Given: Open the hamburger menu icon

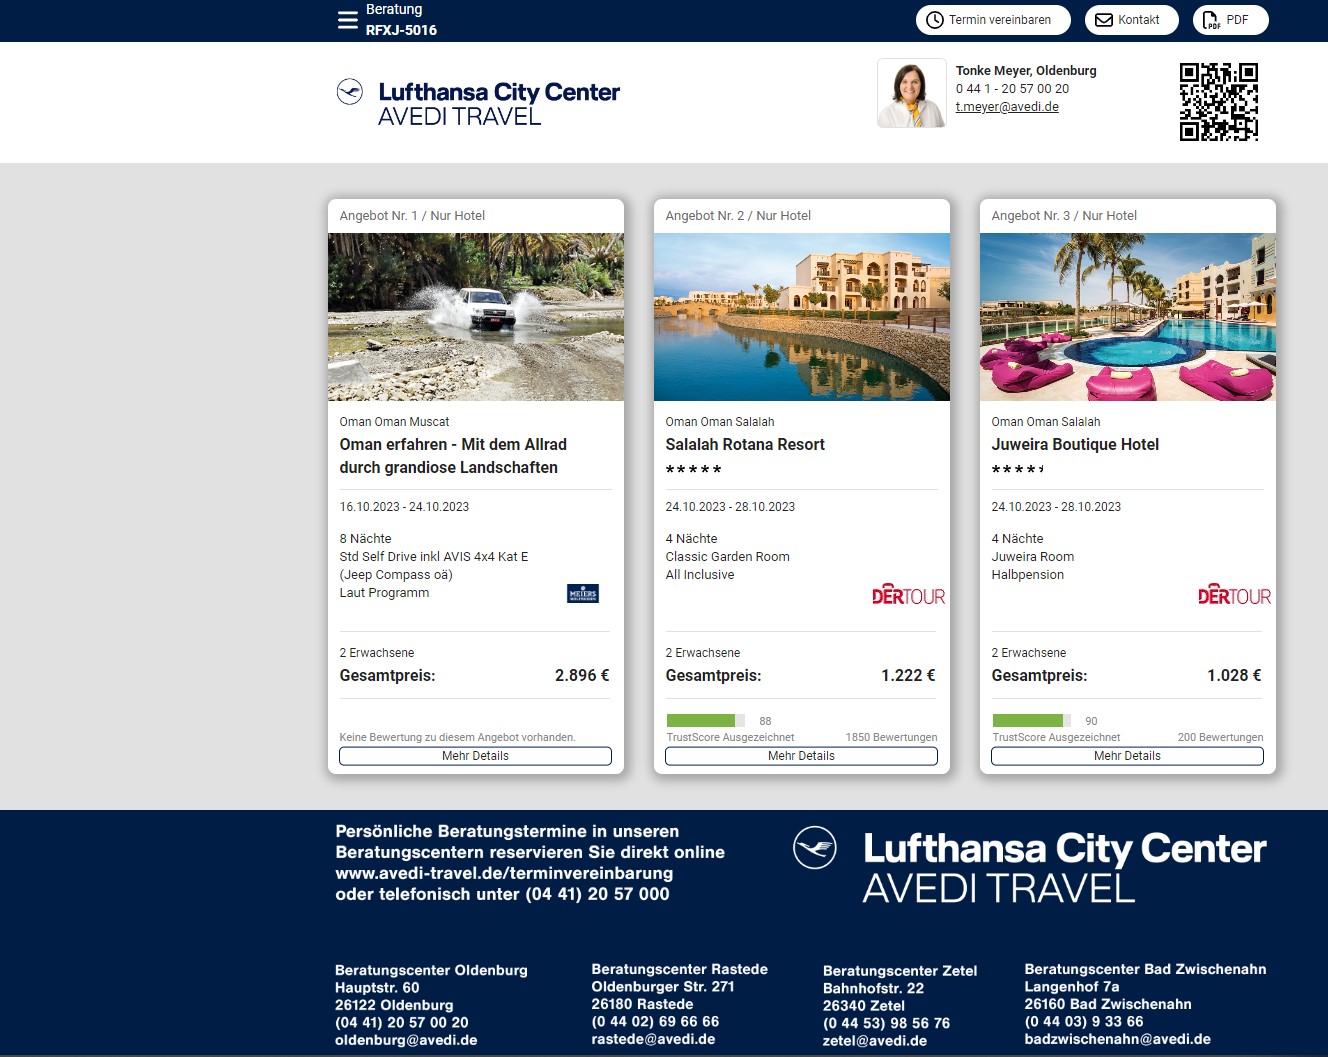Looking at the screenshot, I should 347,20.
